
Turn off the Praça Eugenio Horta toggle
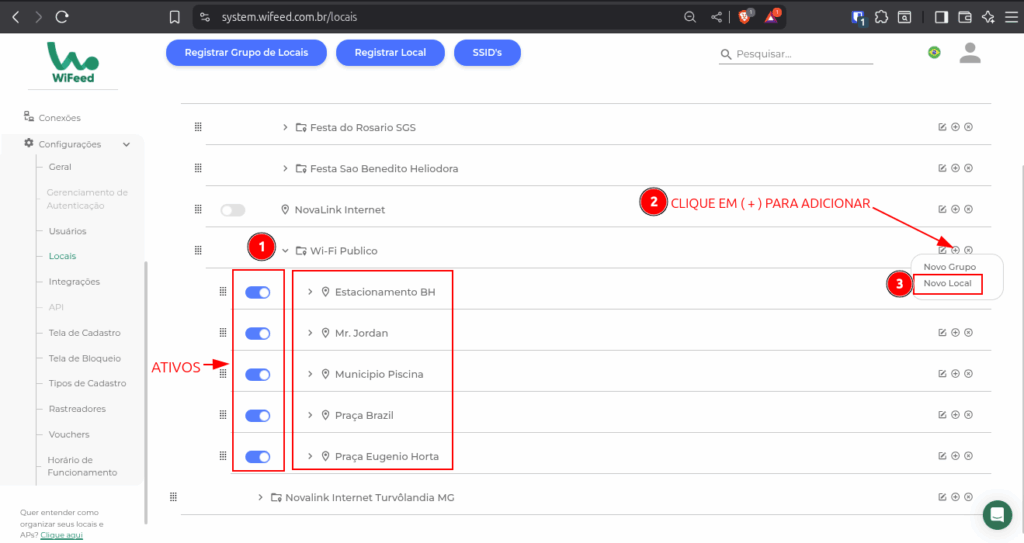(258, 456)
